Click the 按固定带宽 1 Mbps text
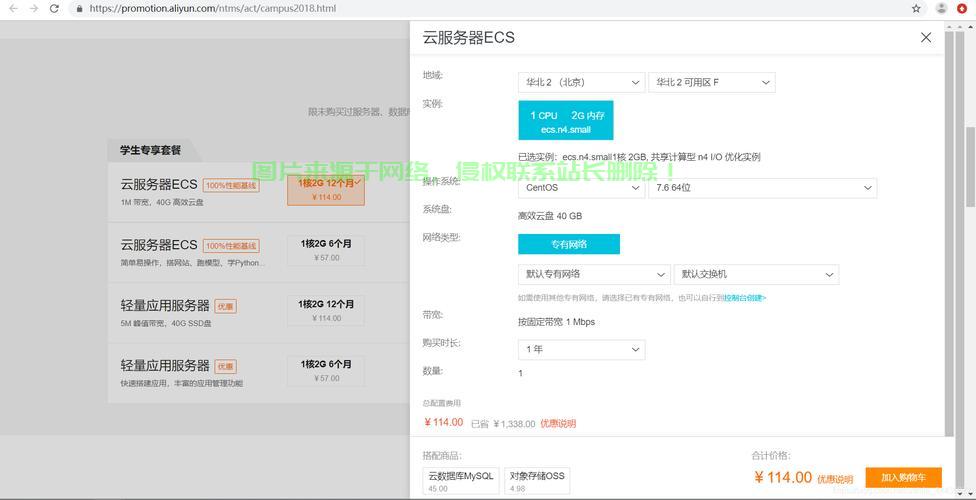976x500 pixels. [x=556, y=322]
